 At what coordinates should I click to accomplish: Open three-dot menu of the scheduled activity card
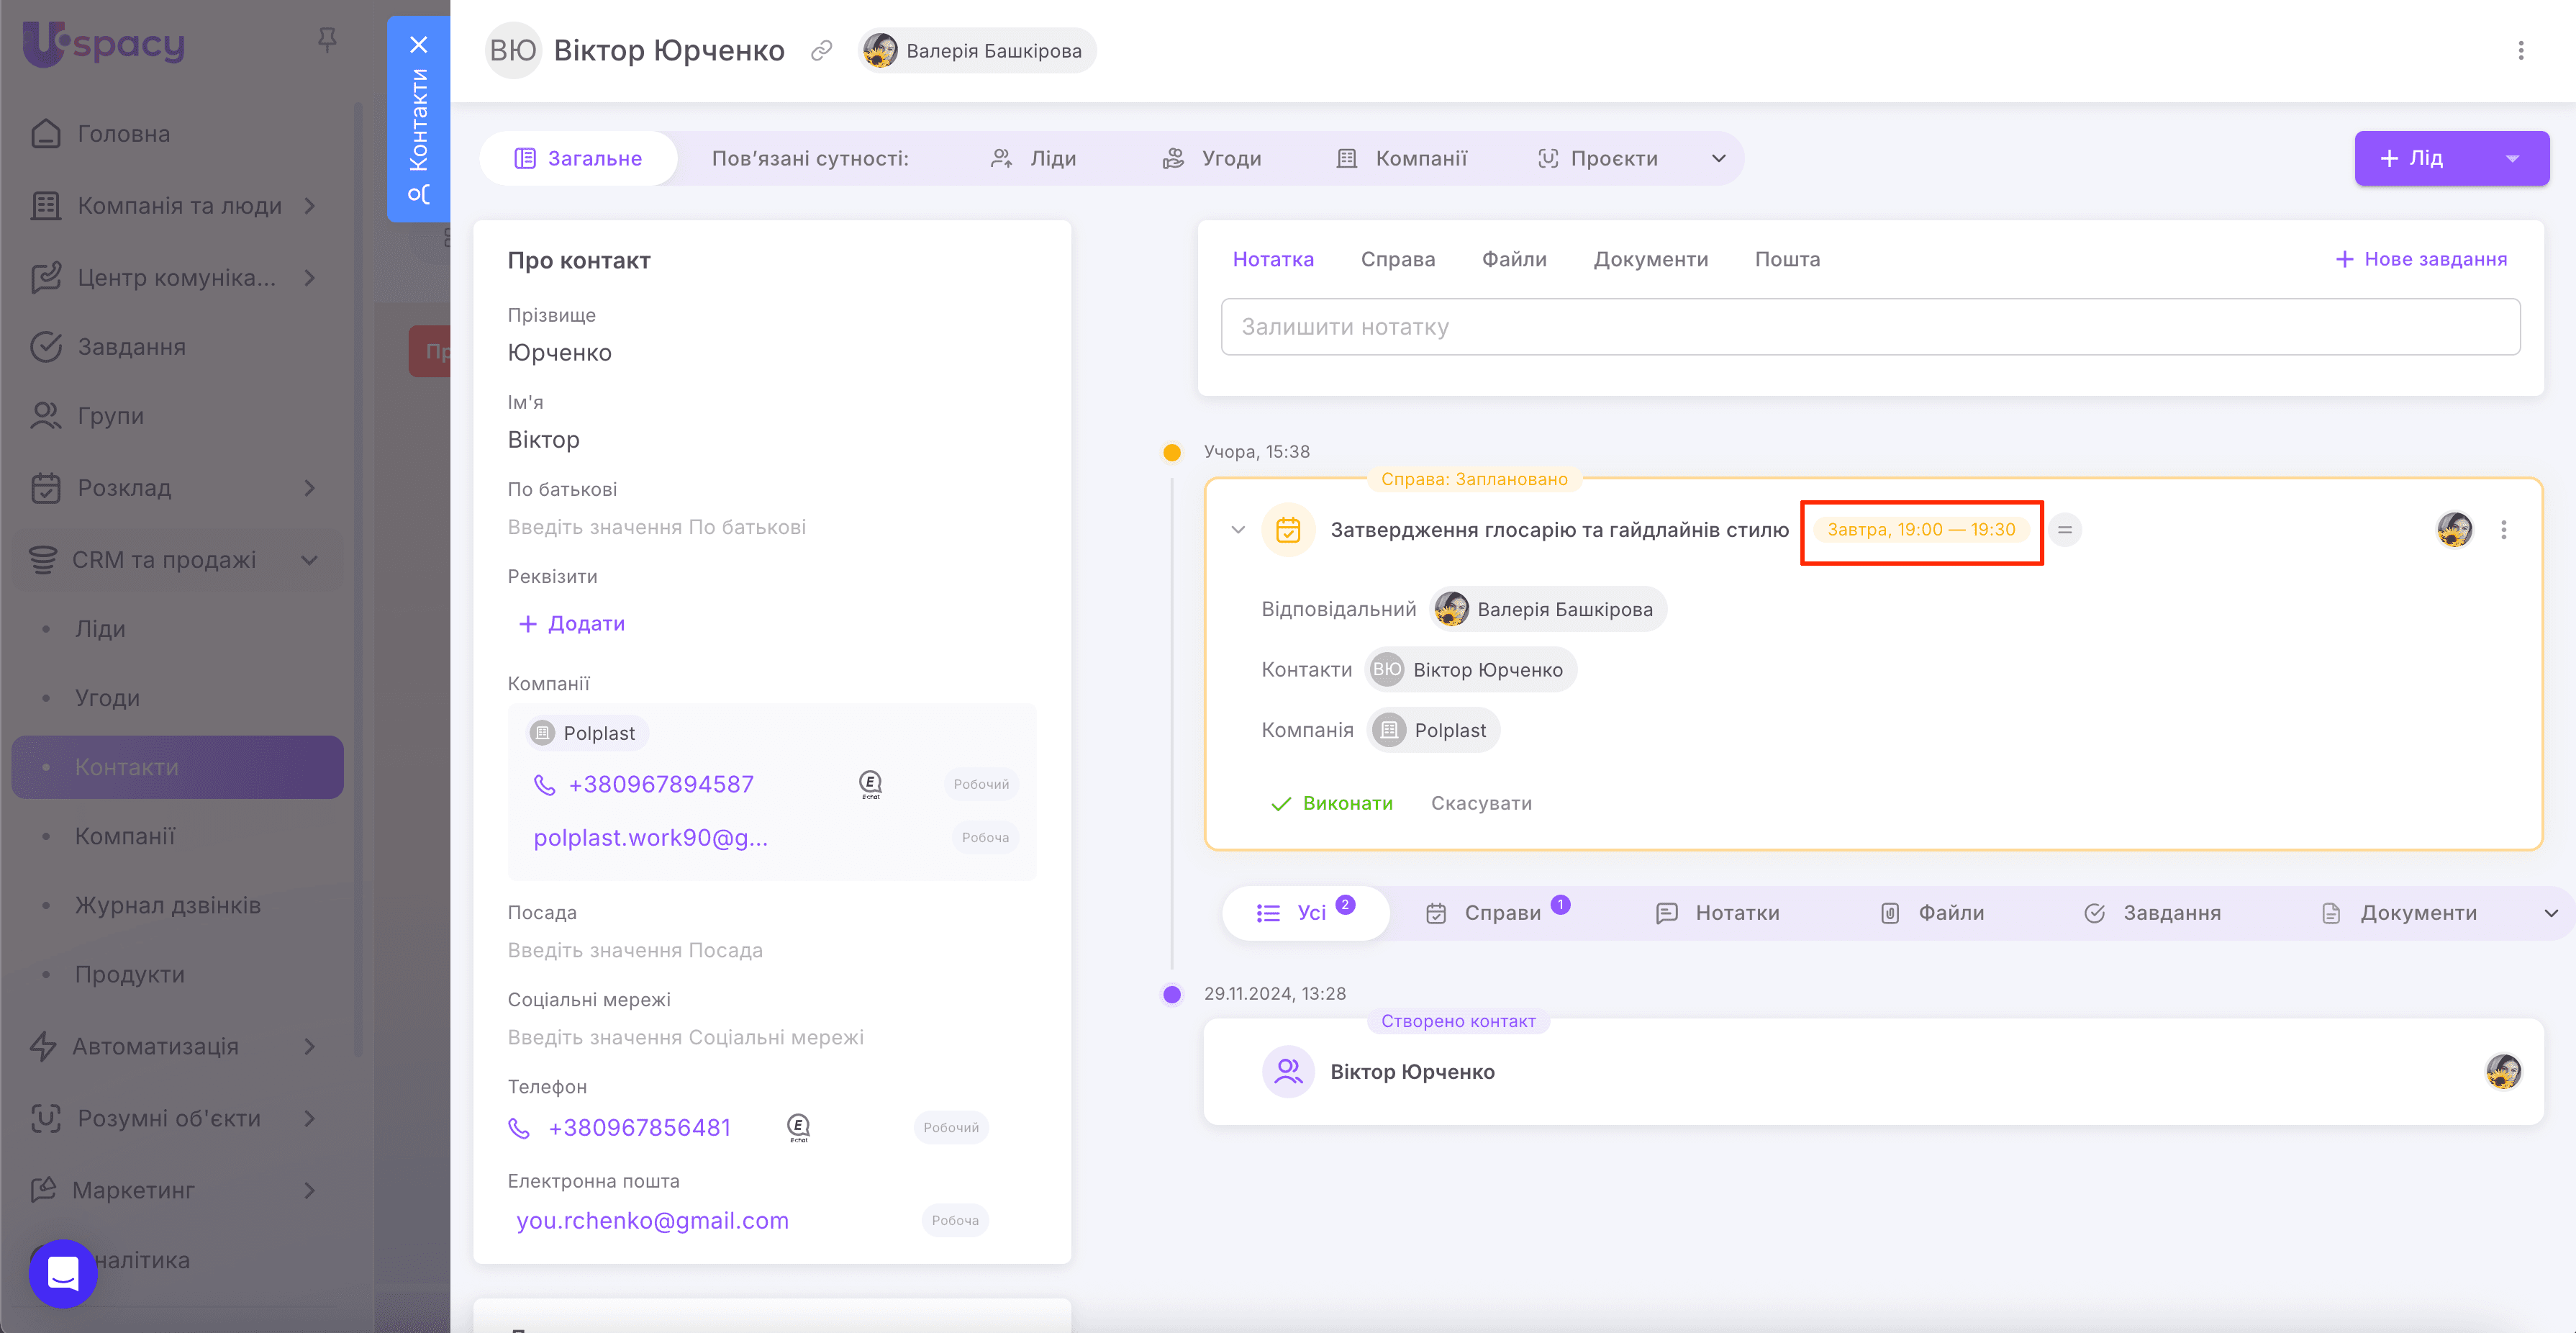(x=2503, y=530)
